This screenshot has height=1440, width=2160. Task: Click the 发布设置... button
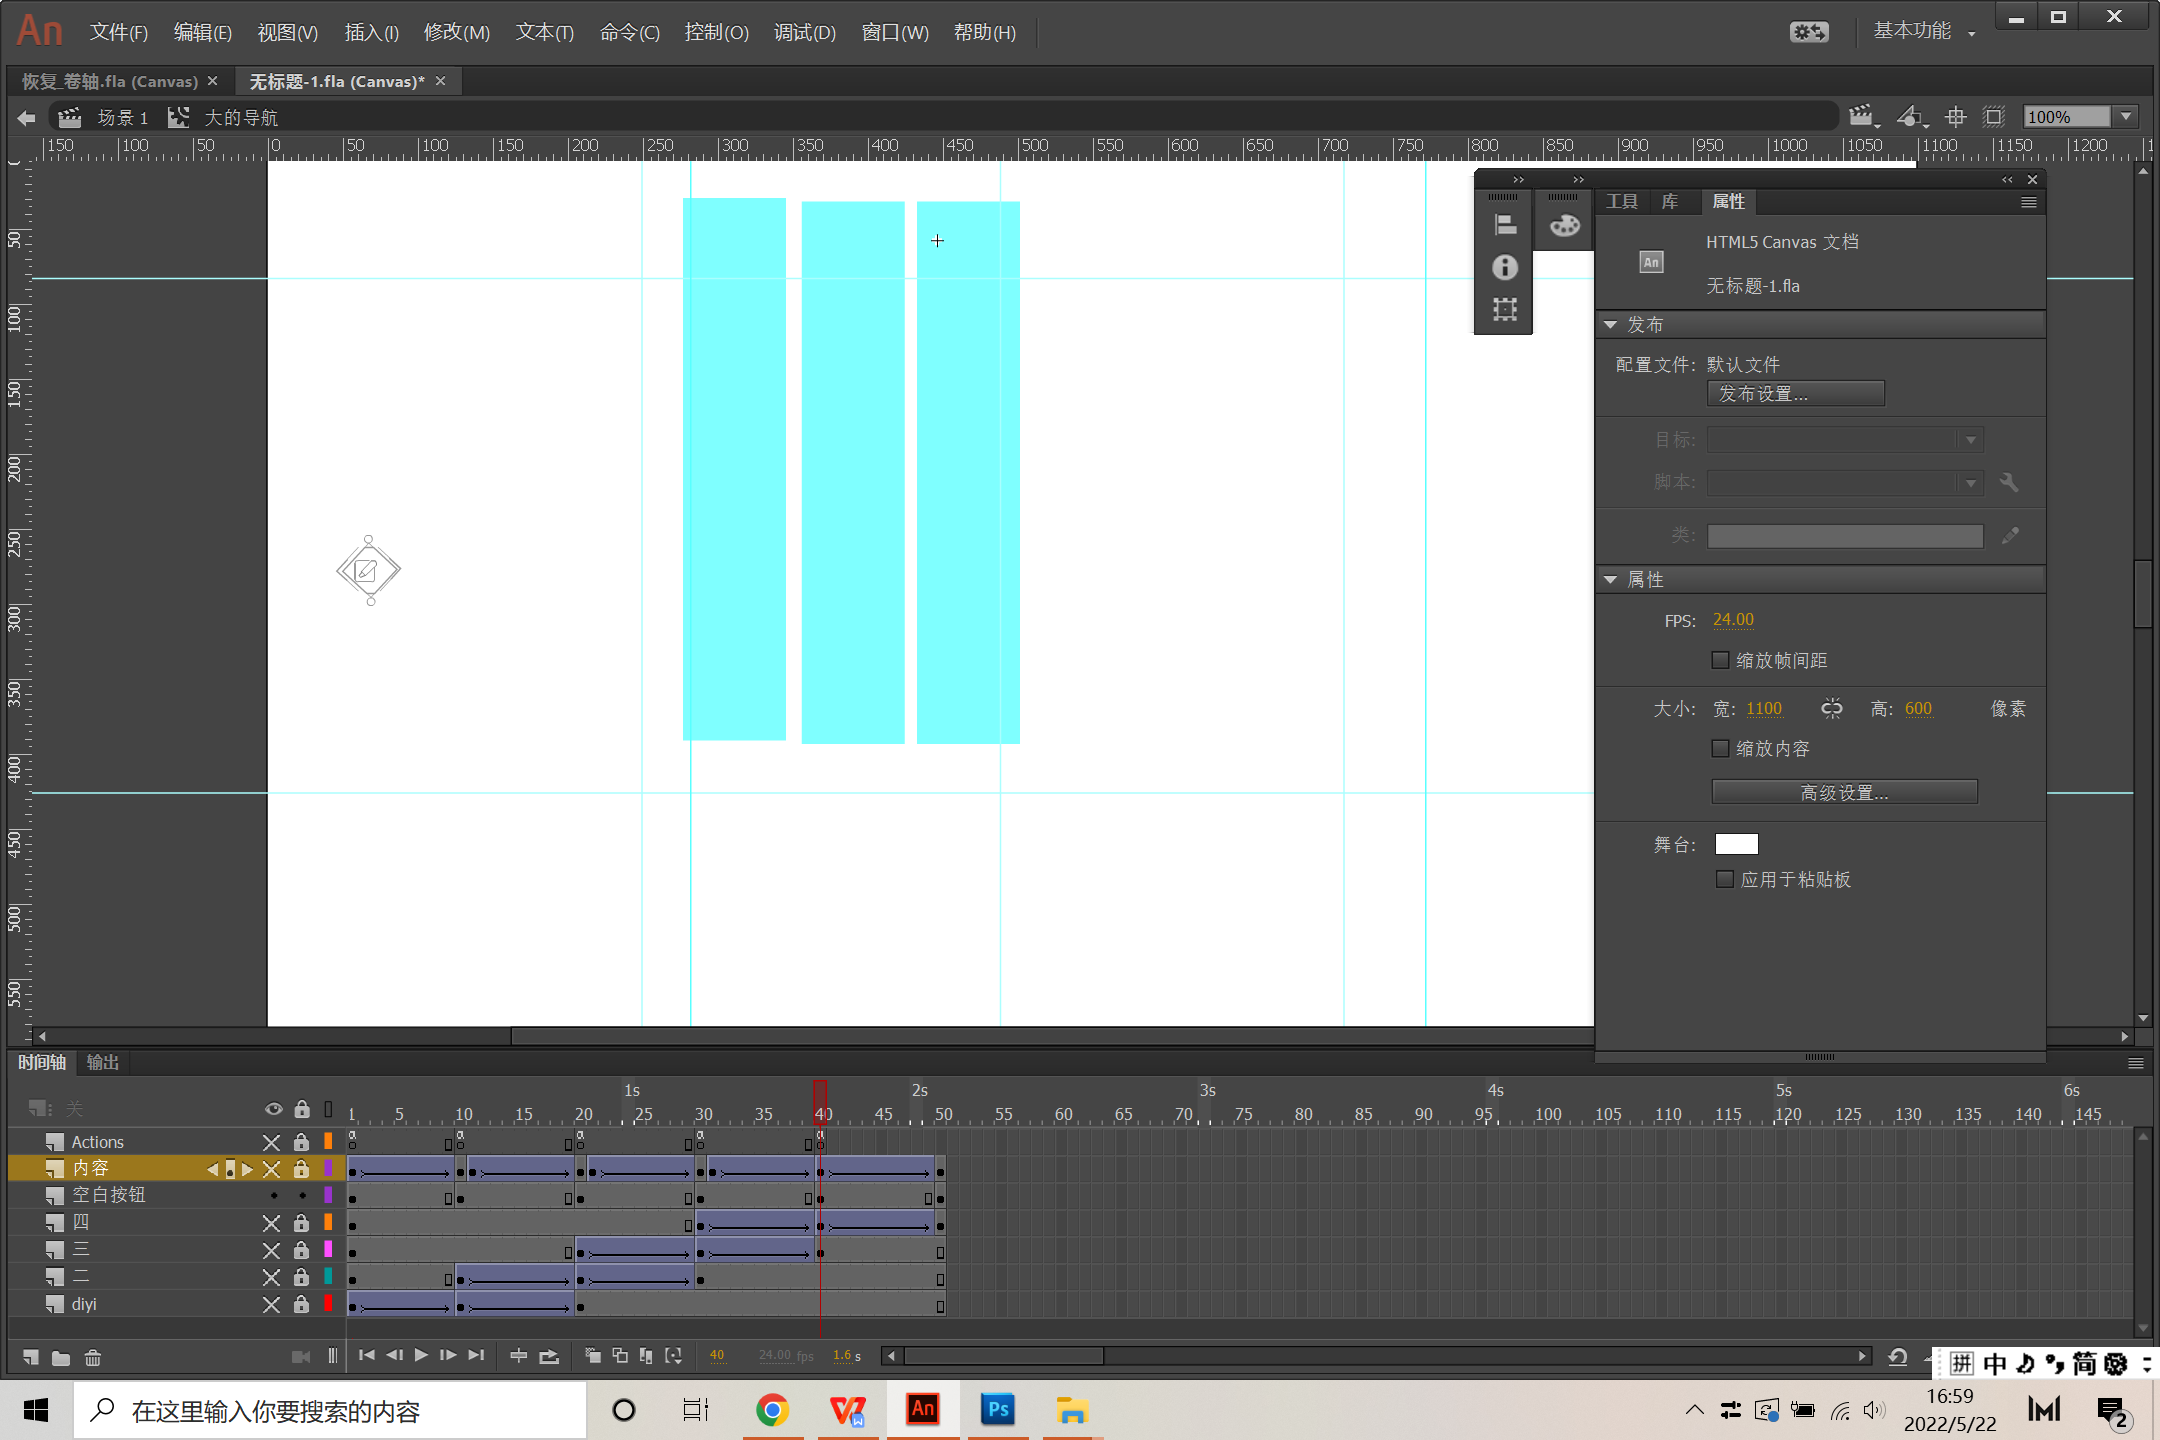[1795, 393]
